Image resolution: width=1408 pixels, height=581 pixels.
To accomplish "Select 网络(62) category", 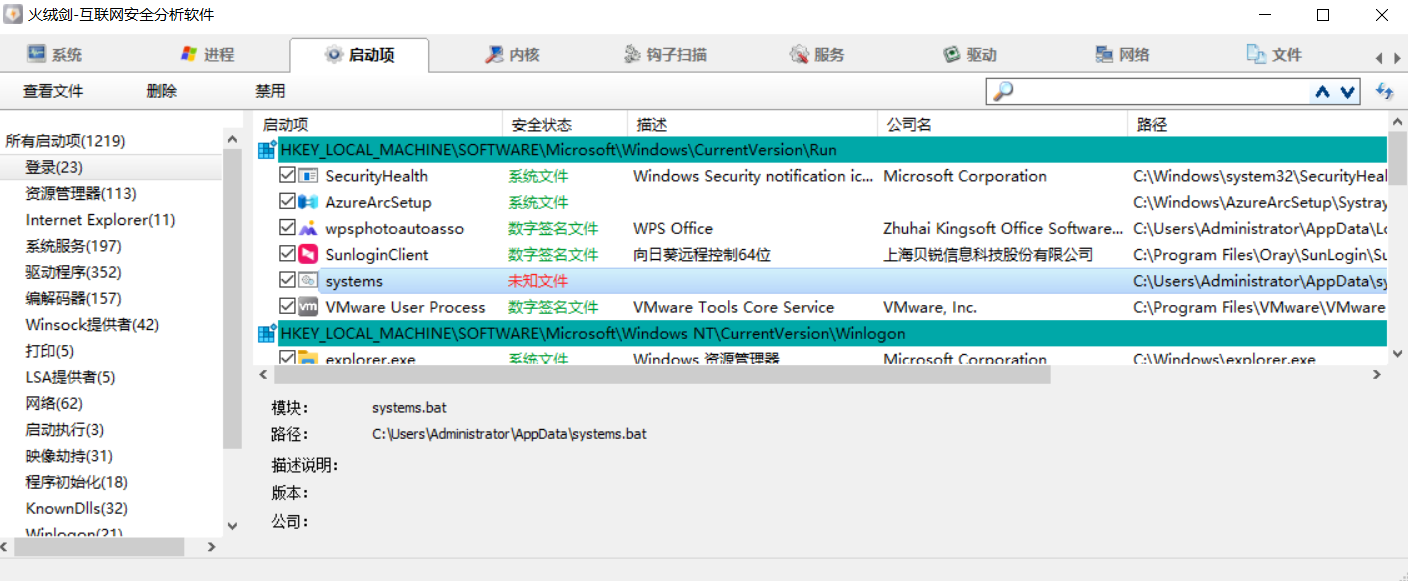I will (54, 403).
